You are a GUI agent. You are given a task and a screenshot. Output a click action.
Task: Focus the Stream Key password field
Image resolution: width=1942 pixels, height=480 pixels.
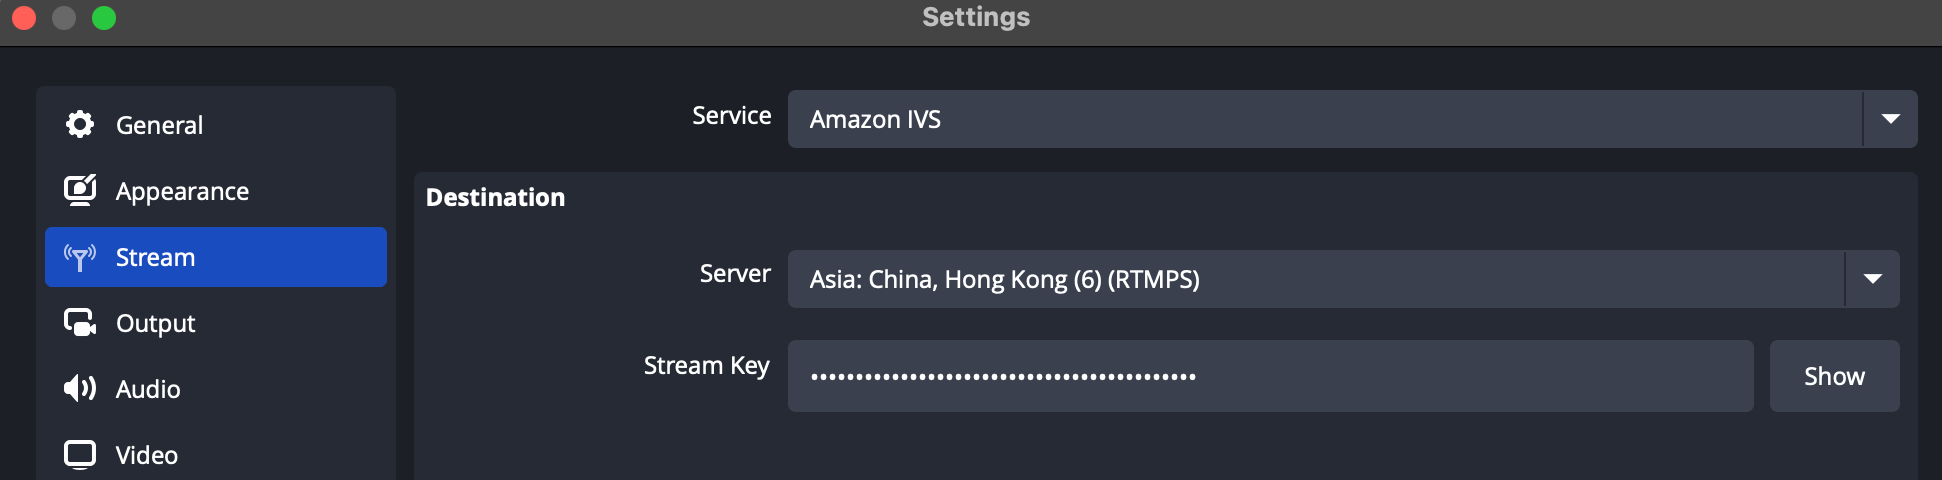1270,376
